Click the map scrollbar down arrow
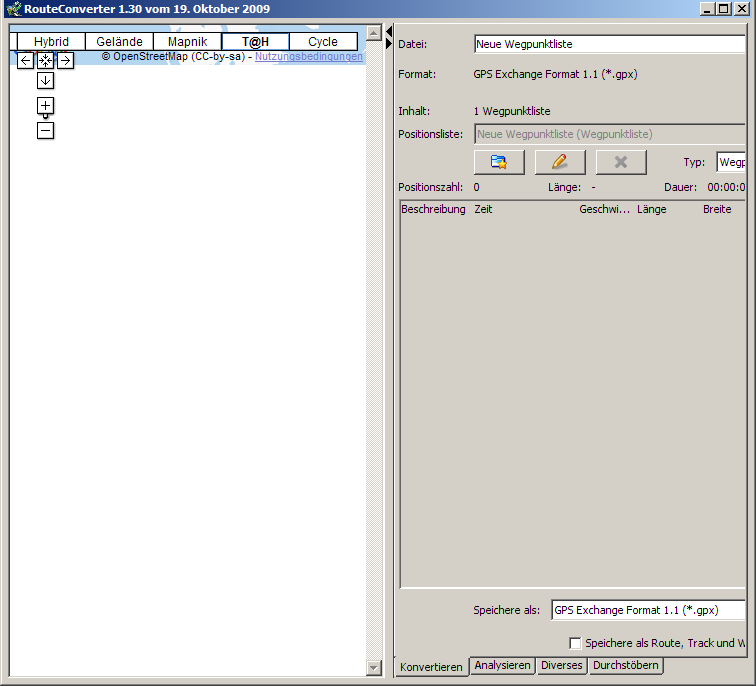The width and height of the screenshot is (756, 686). coord(374,668)
